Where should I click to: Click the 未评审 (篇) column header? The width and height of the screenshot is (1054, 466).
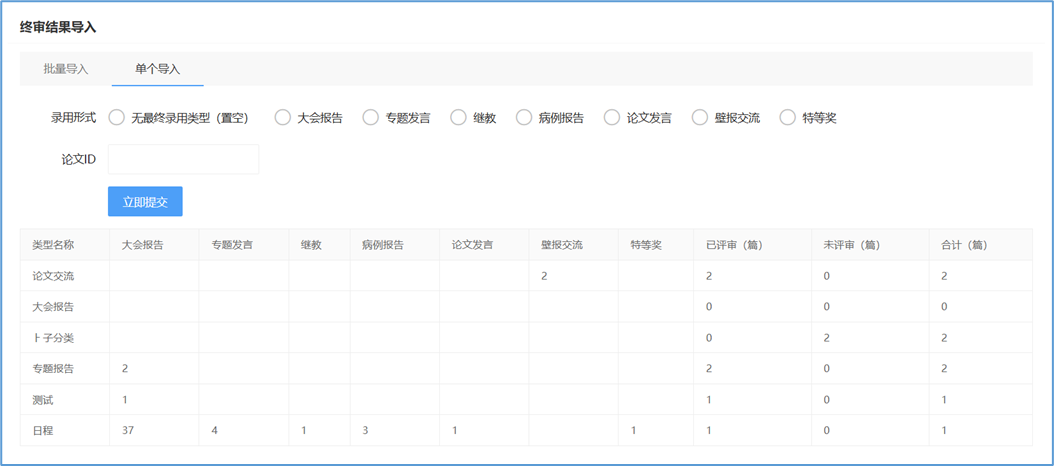point(853,245)
